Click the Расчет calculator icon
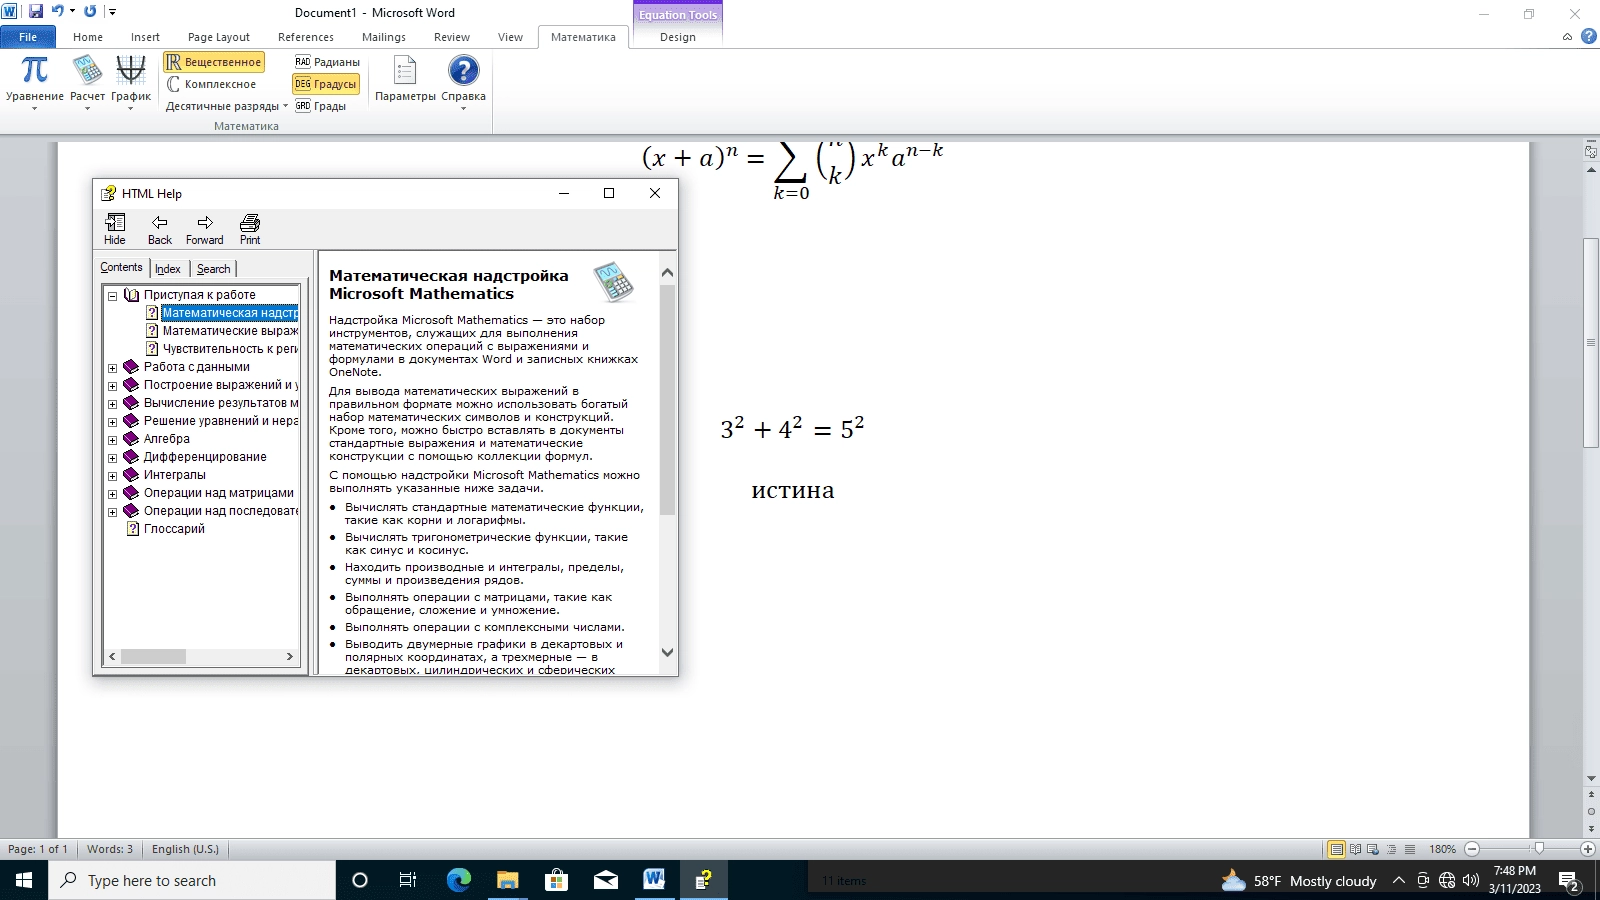Image resolution: width=1600 pixels, height=900 pixels. tap(87, 82)
